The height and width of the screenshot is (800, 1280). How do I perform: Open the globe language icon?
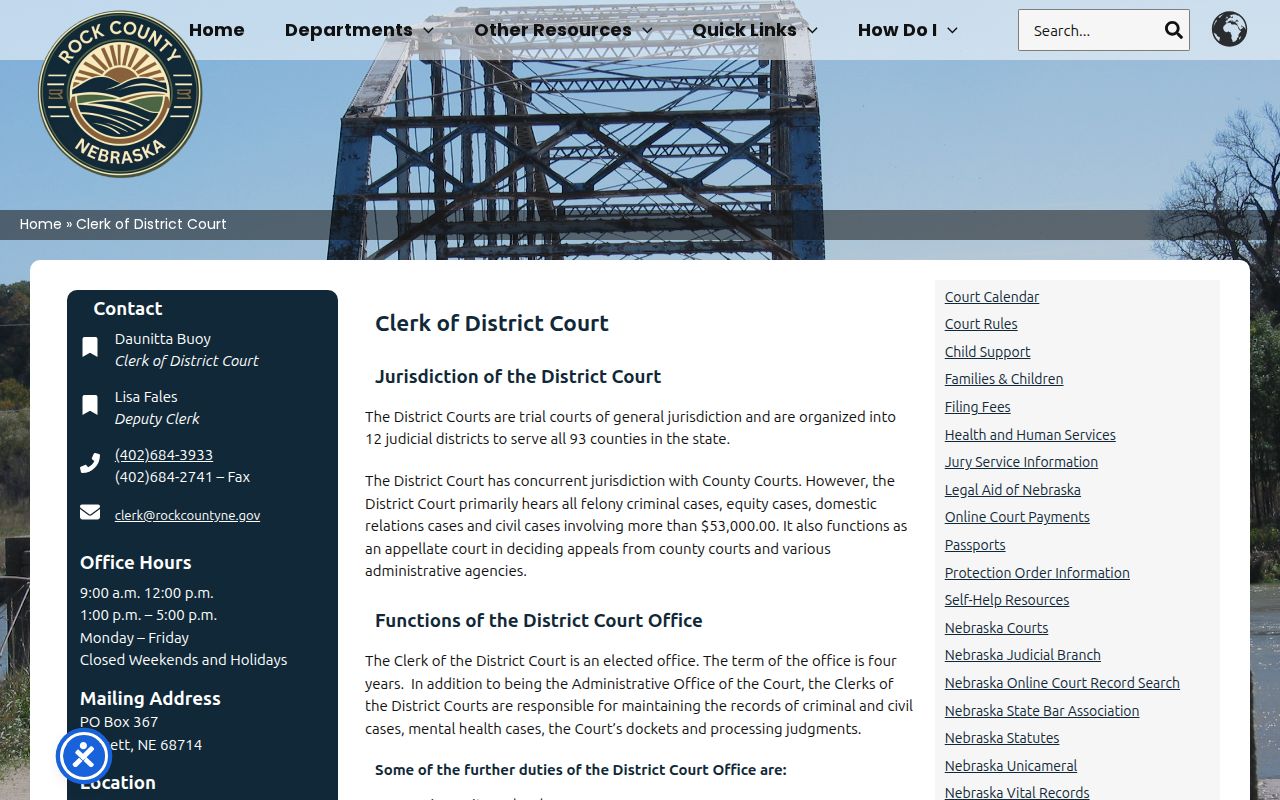tap(1229, 29)
